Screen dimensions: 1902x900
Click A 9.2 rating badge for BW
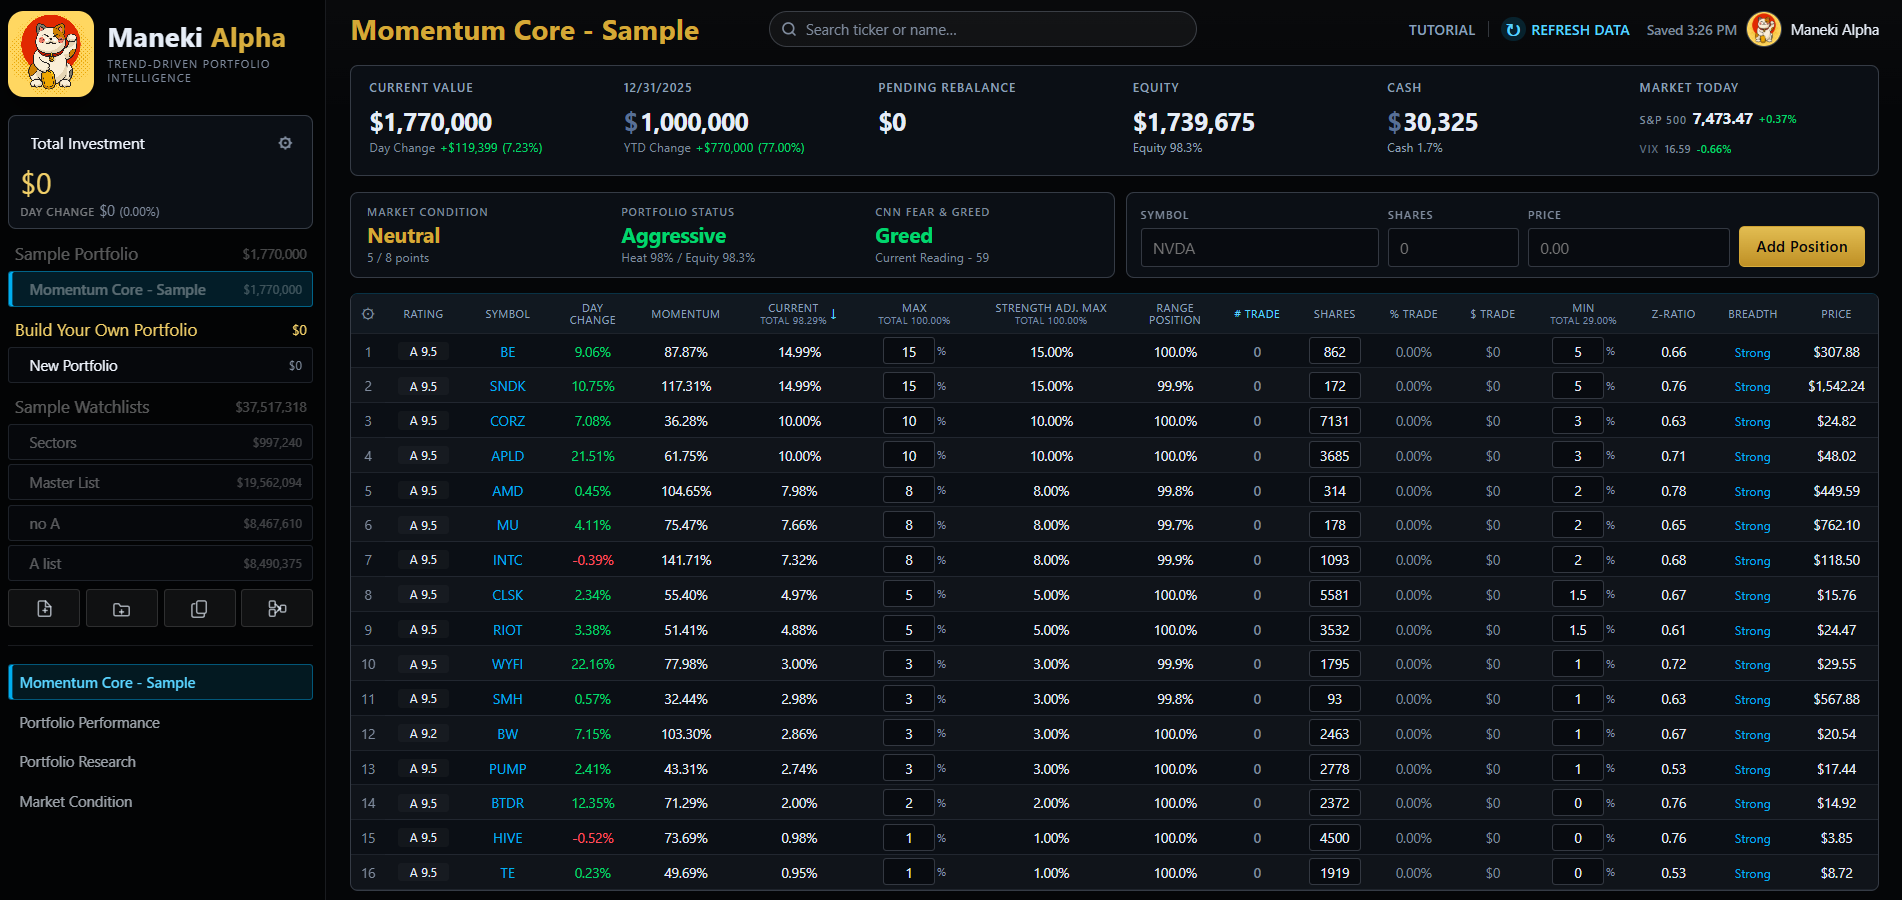click(x=423, y=734)
